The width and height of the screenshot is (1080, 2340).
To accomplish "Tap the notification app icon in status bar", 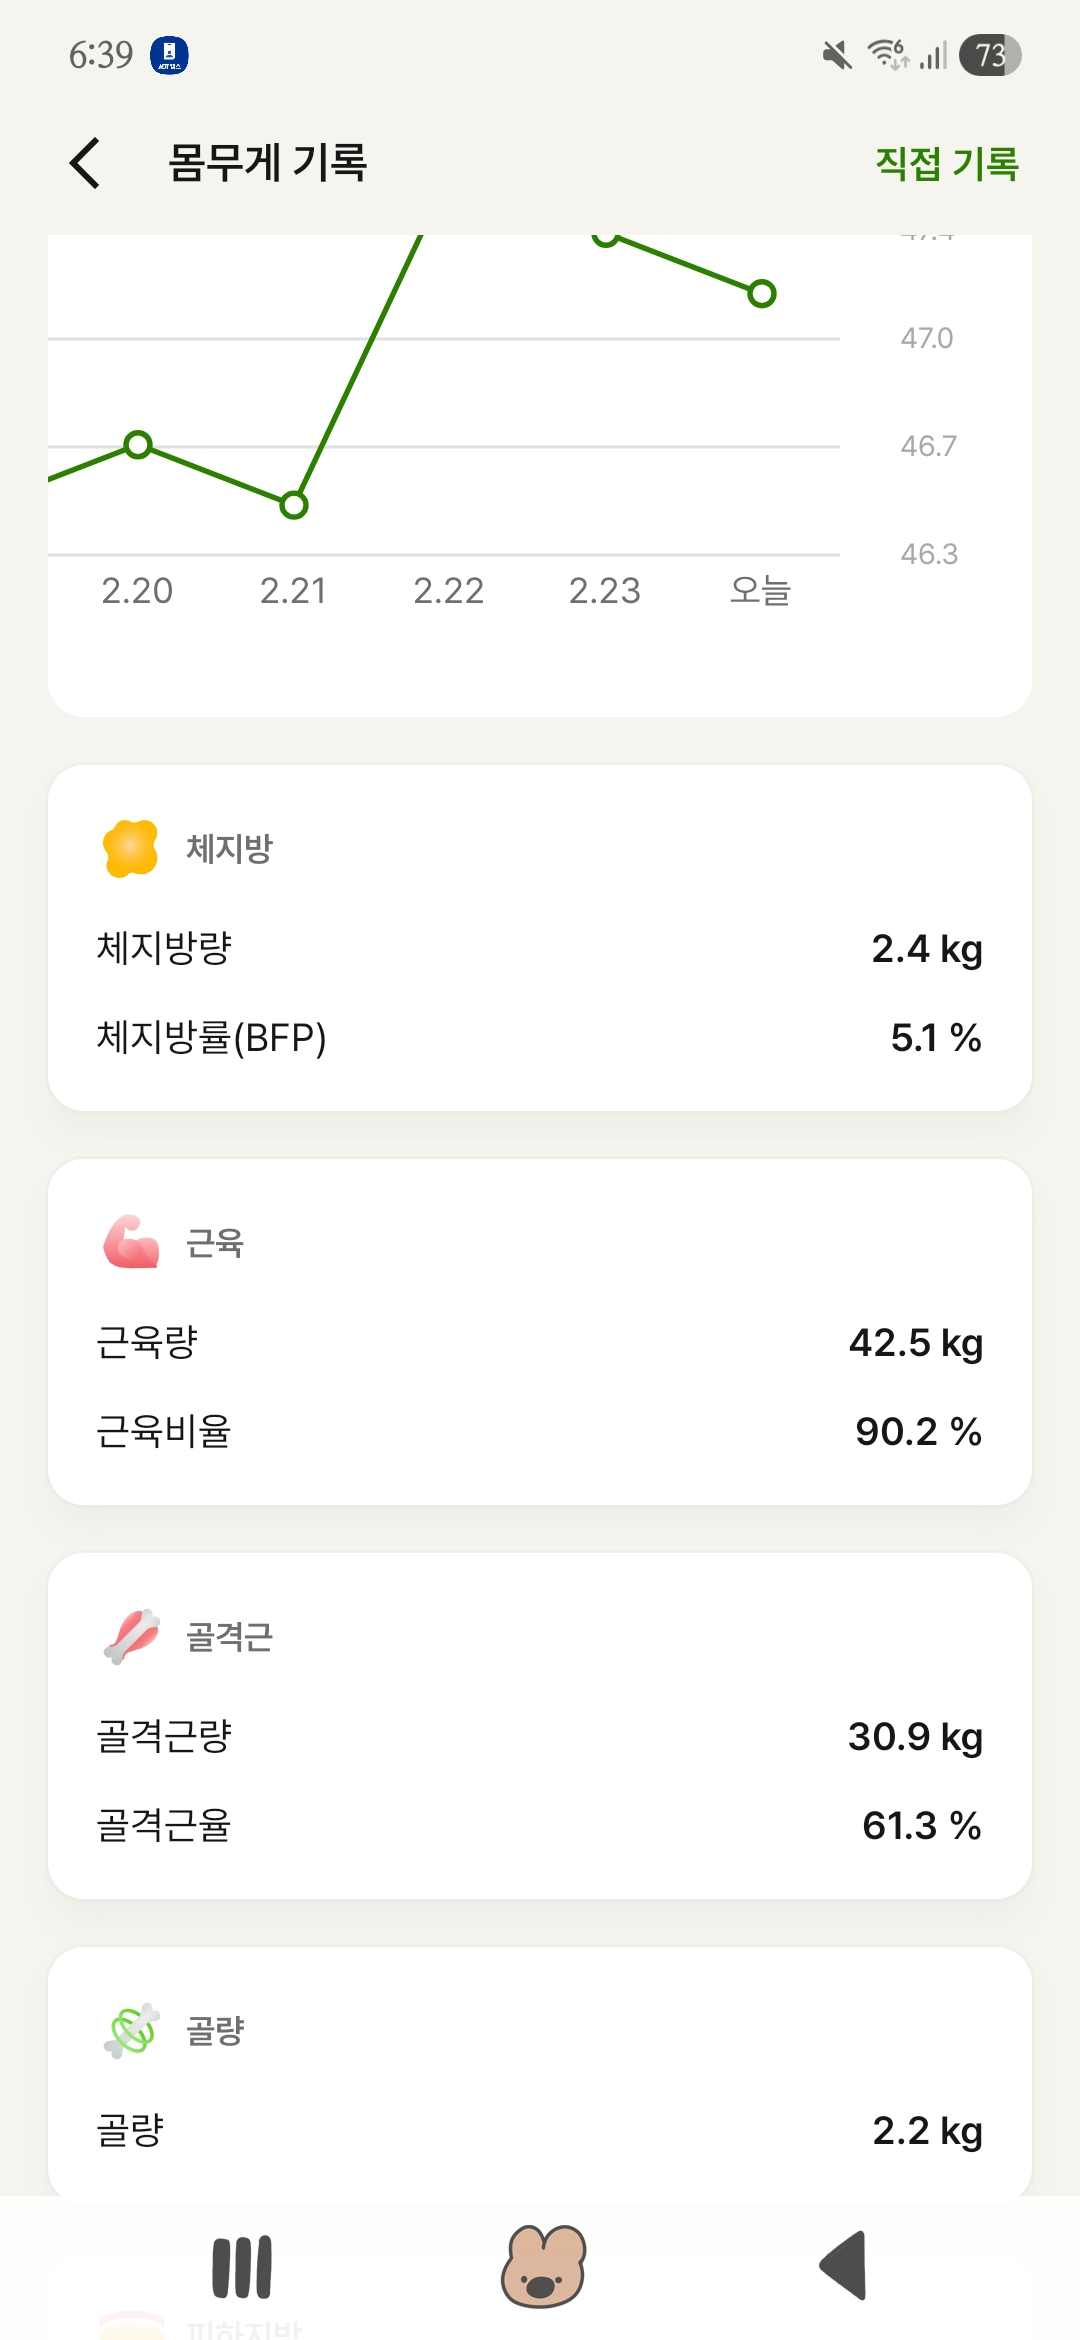I will coord(169,54).
